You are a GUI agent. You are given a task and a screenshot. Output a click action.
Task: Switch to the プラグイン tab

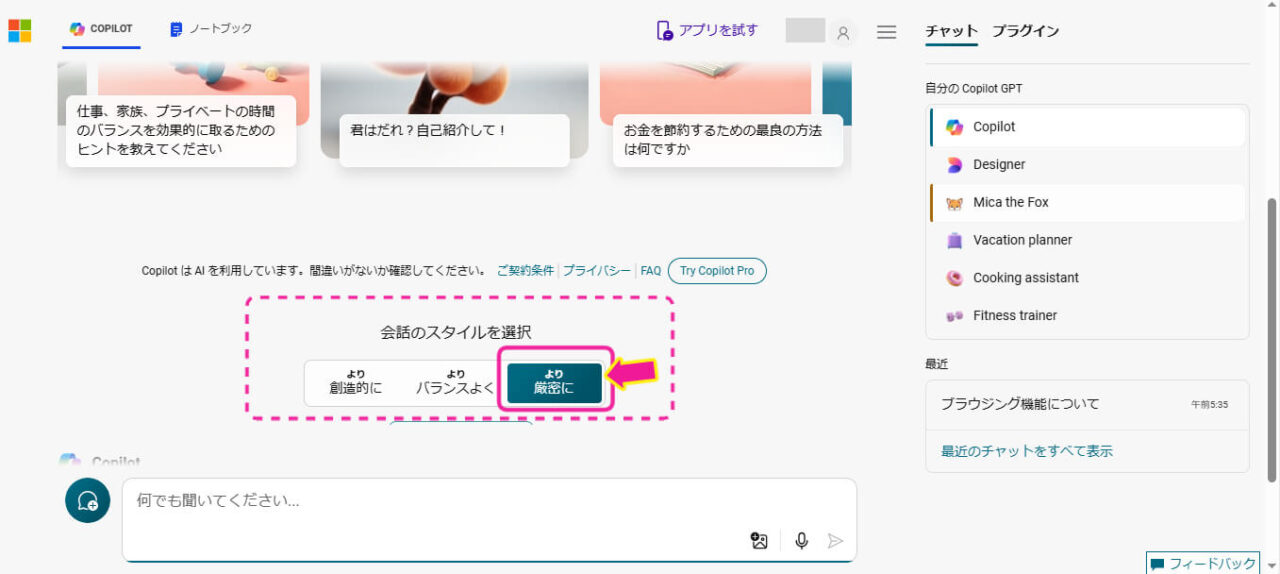click(x=1025, y=31)
